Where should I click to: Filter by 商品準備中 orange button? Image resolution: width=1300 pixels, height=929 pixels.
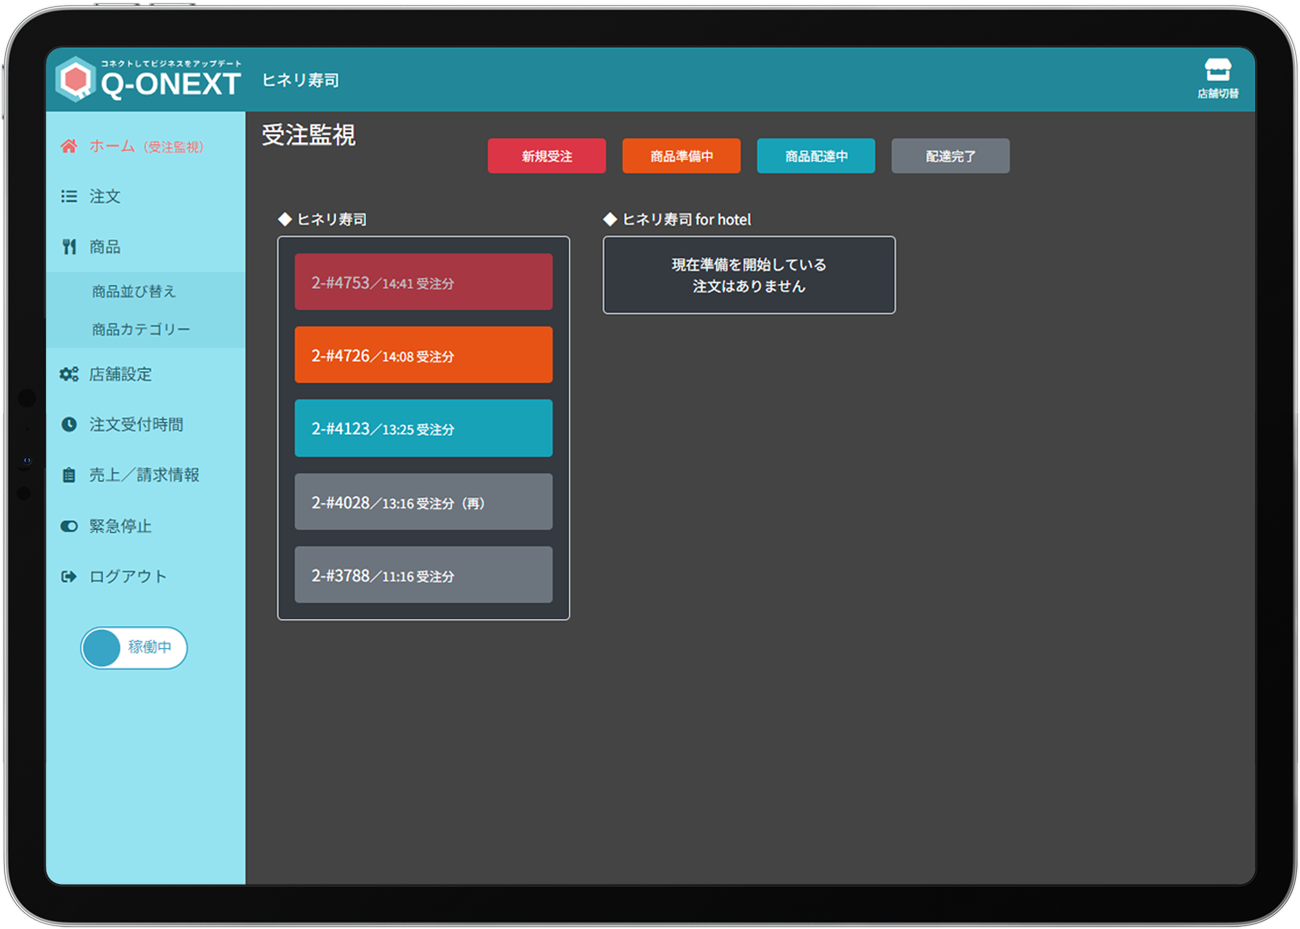pos(681,156)
